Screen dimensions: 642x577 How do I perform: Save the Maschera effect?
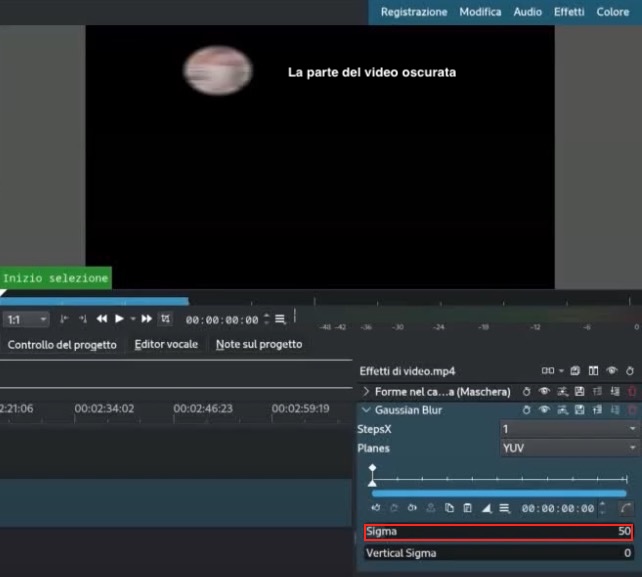(579, 392)
